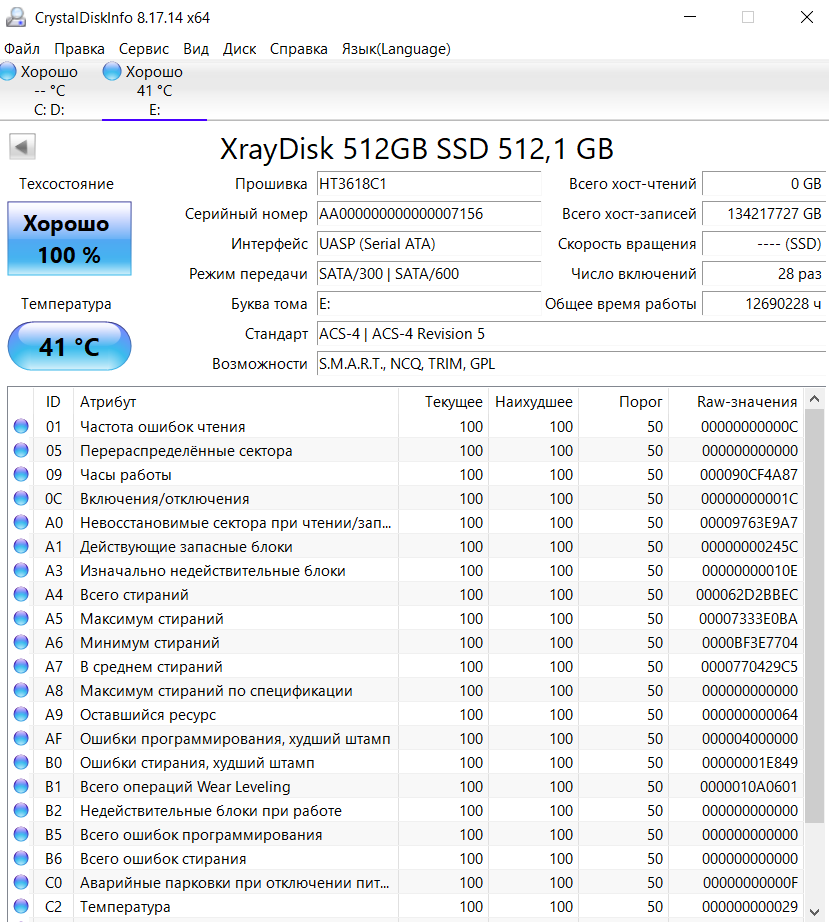829x922 pixels.
Task: Click status icon of row B1 Wear Leveling
Action: pos(21,786)
